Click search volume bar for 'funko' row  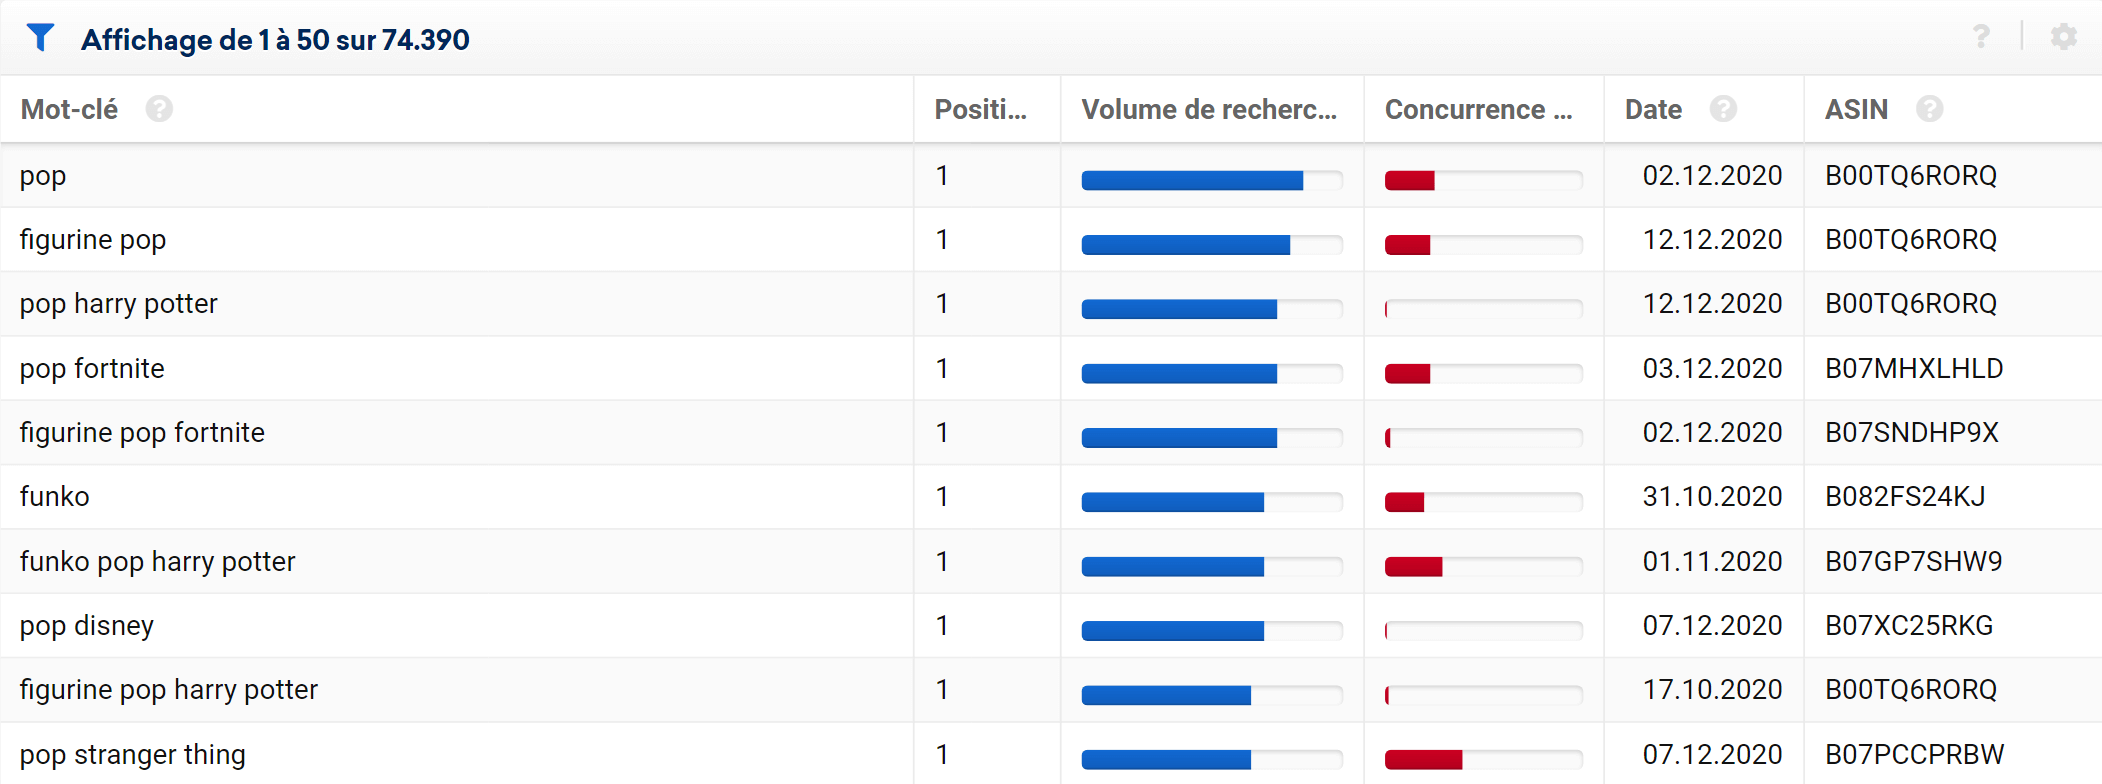[x=1212, y=502]
